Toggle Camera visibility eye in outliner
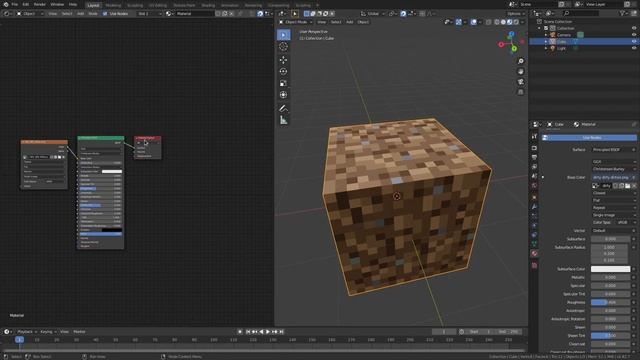 pos(634,35)
